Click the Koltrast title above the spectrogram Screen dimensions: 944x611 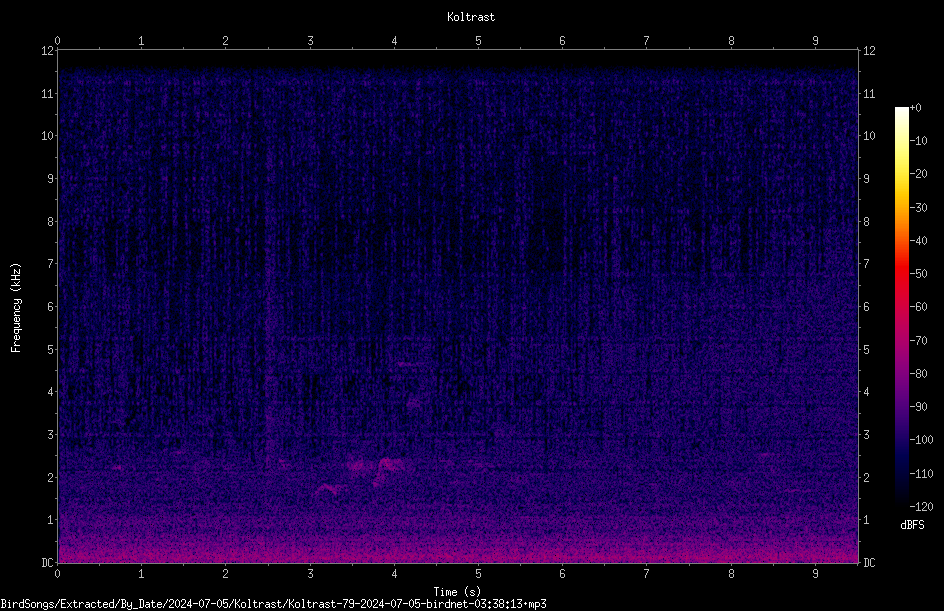(471, 17)
